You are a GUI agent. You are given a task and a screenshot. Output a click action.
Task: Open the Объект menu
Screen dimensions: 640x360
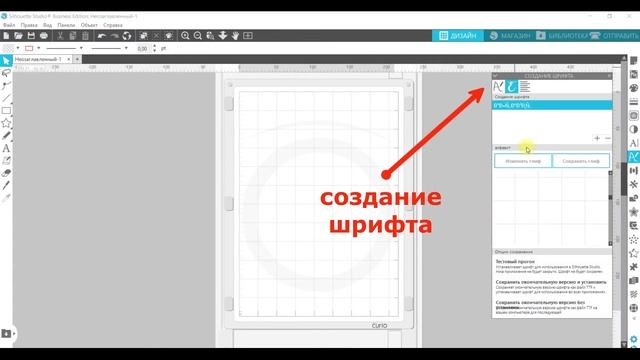click(x=89, y=25)
